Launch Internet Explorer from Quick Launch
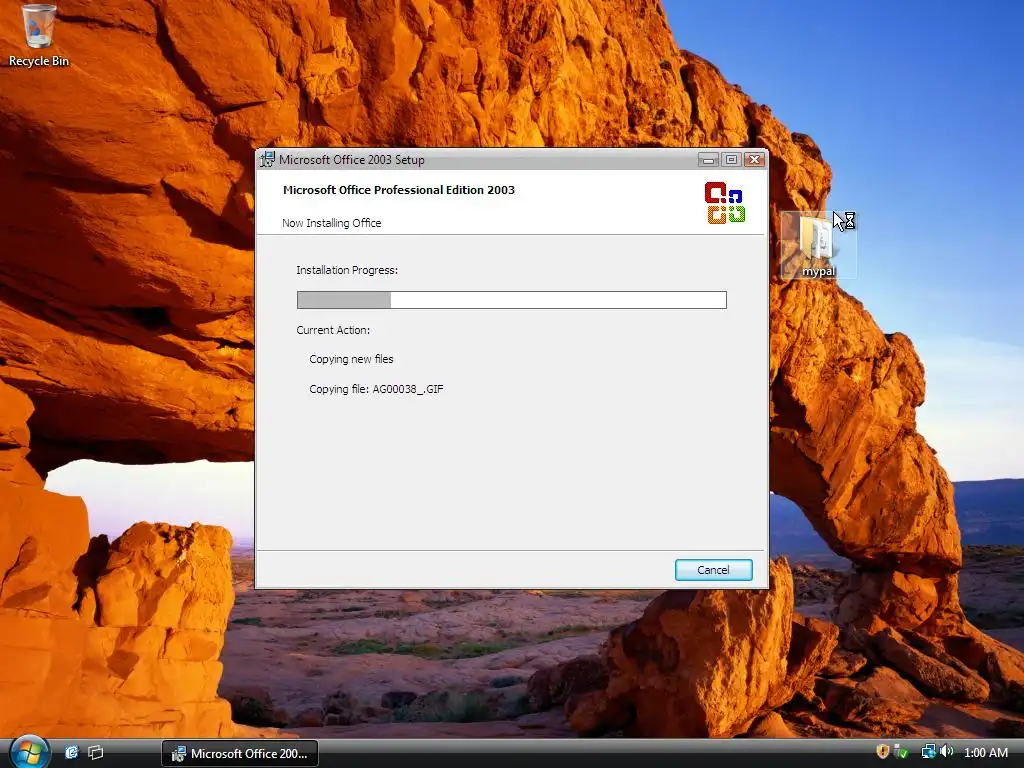This screenshot has width=1024, height=768. tap(71, 752)
